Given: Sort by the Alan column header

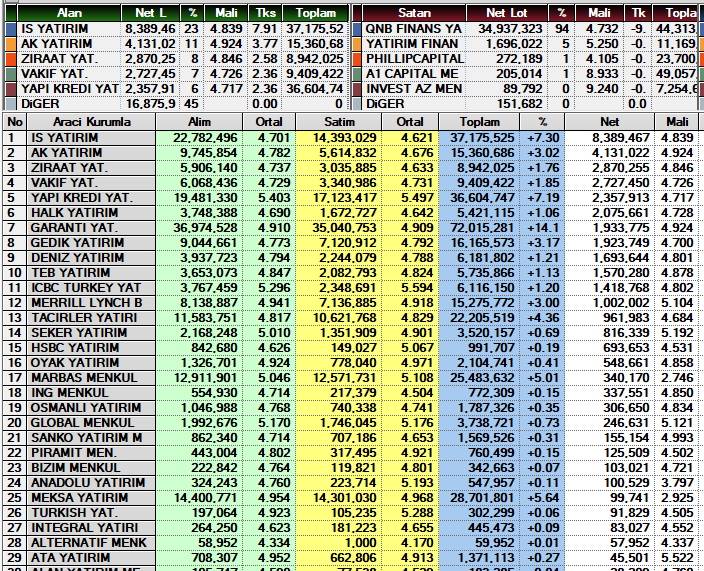Looking at the screenshot, I should (69, 13).
